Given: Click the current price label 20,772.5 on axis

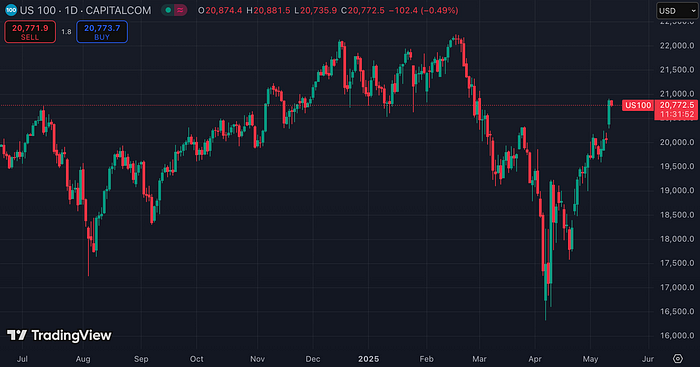Looking at the screenshot, I should (x=677, y=105).
